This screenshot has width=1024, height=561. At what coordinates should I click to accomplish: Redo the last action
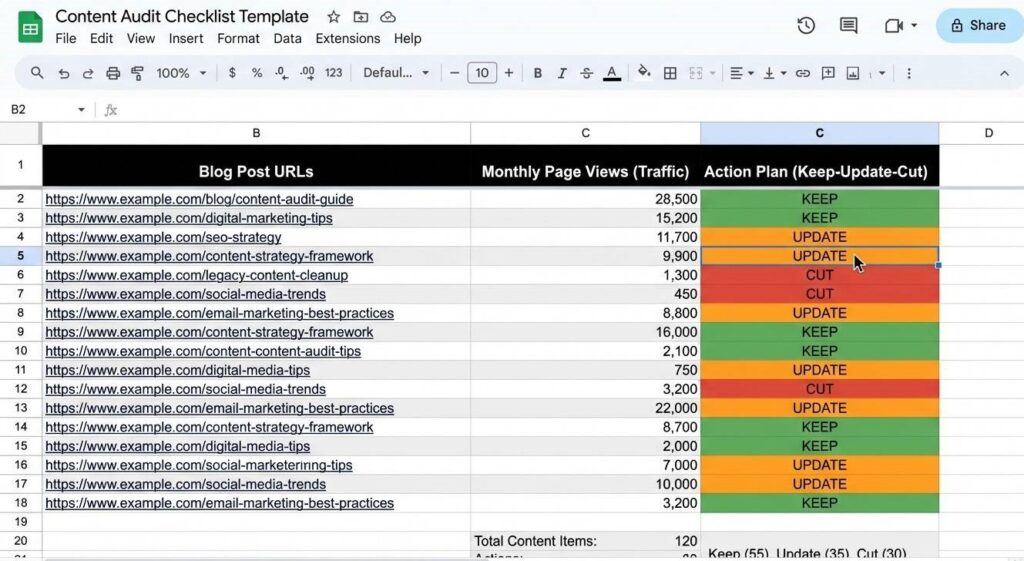(88, 73)
